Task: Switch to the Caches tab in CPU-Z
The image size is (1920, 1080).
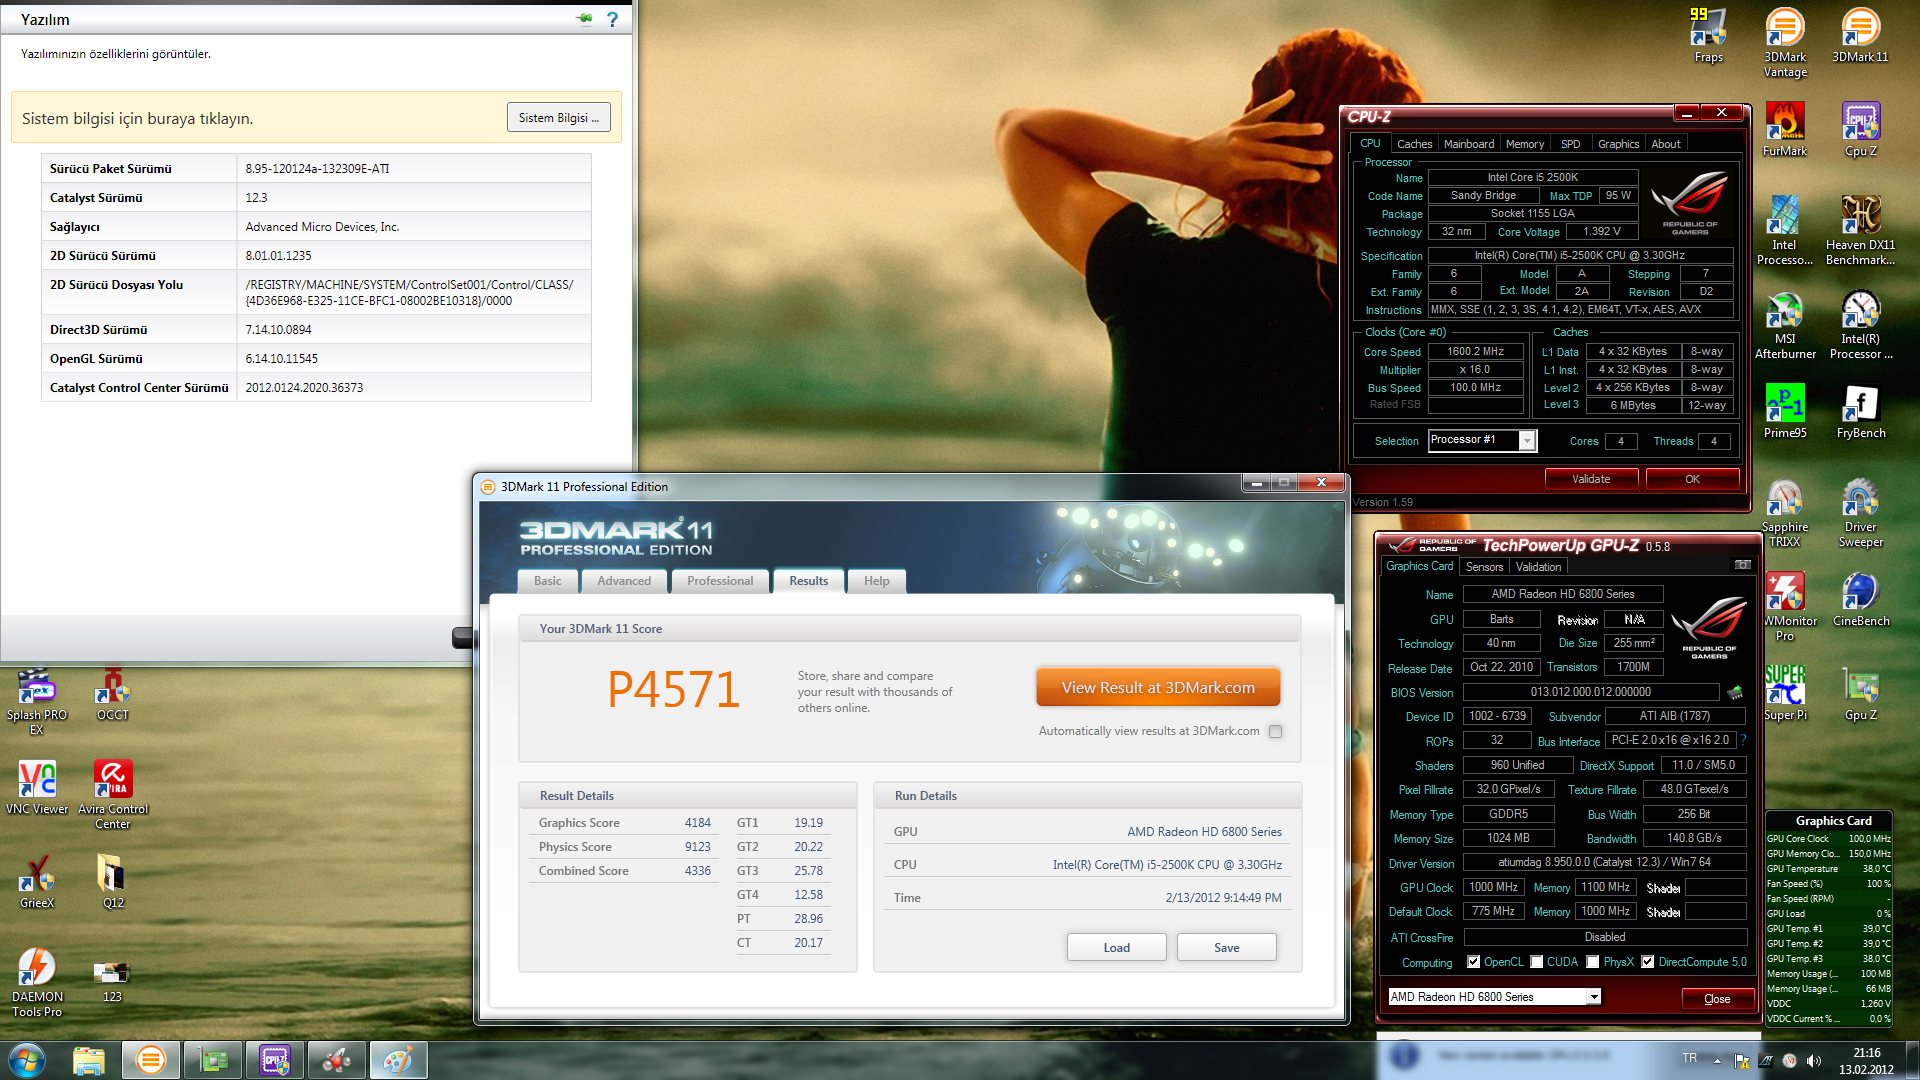Action: (1414, 144)
